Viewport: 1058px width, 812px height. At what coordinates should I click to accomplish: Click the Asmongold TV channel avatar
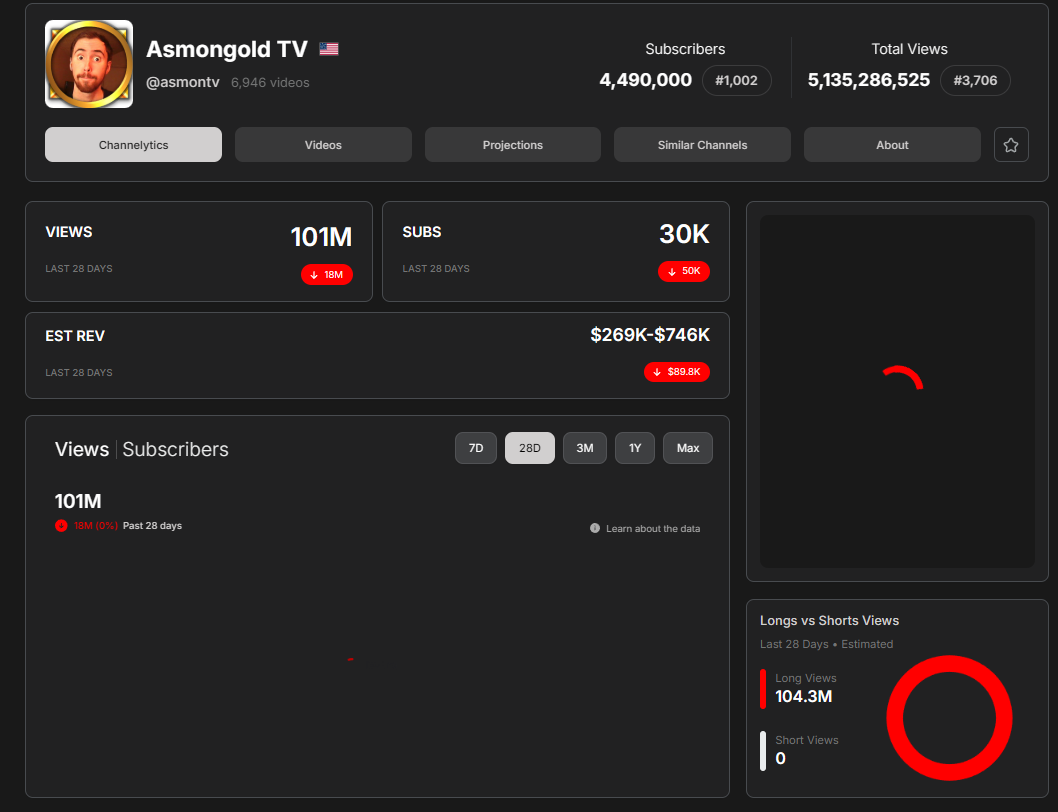coord(89,64)
